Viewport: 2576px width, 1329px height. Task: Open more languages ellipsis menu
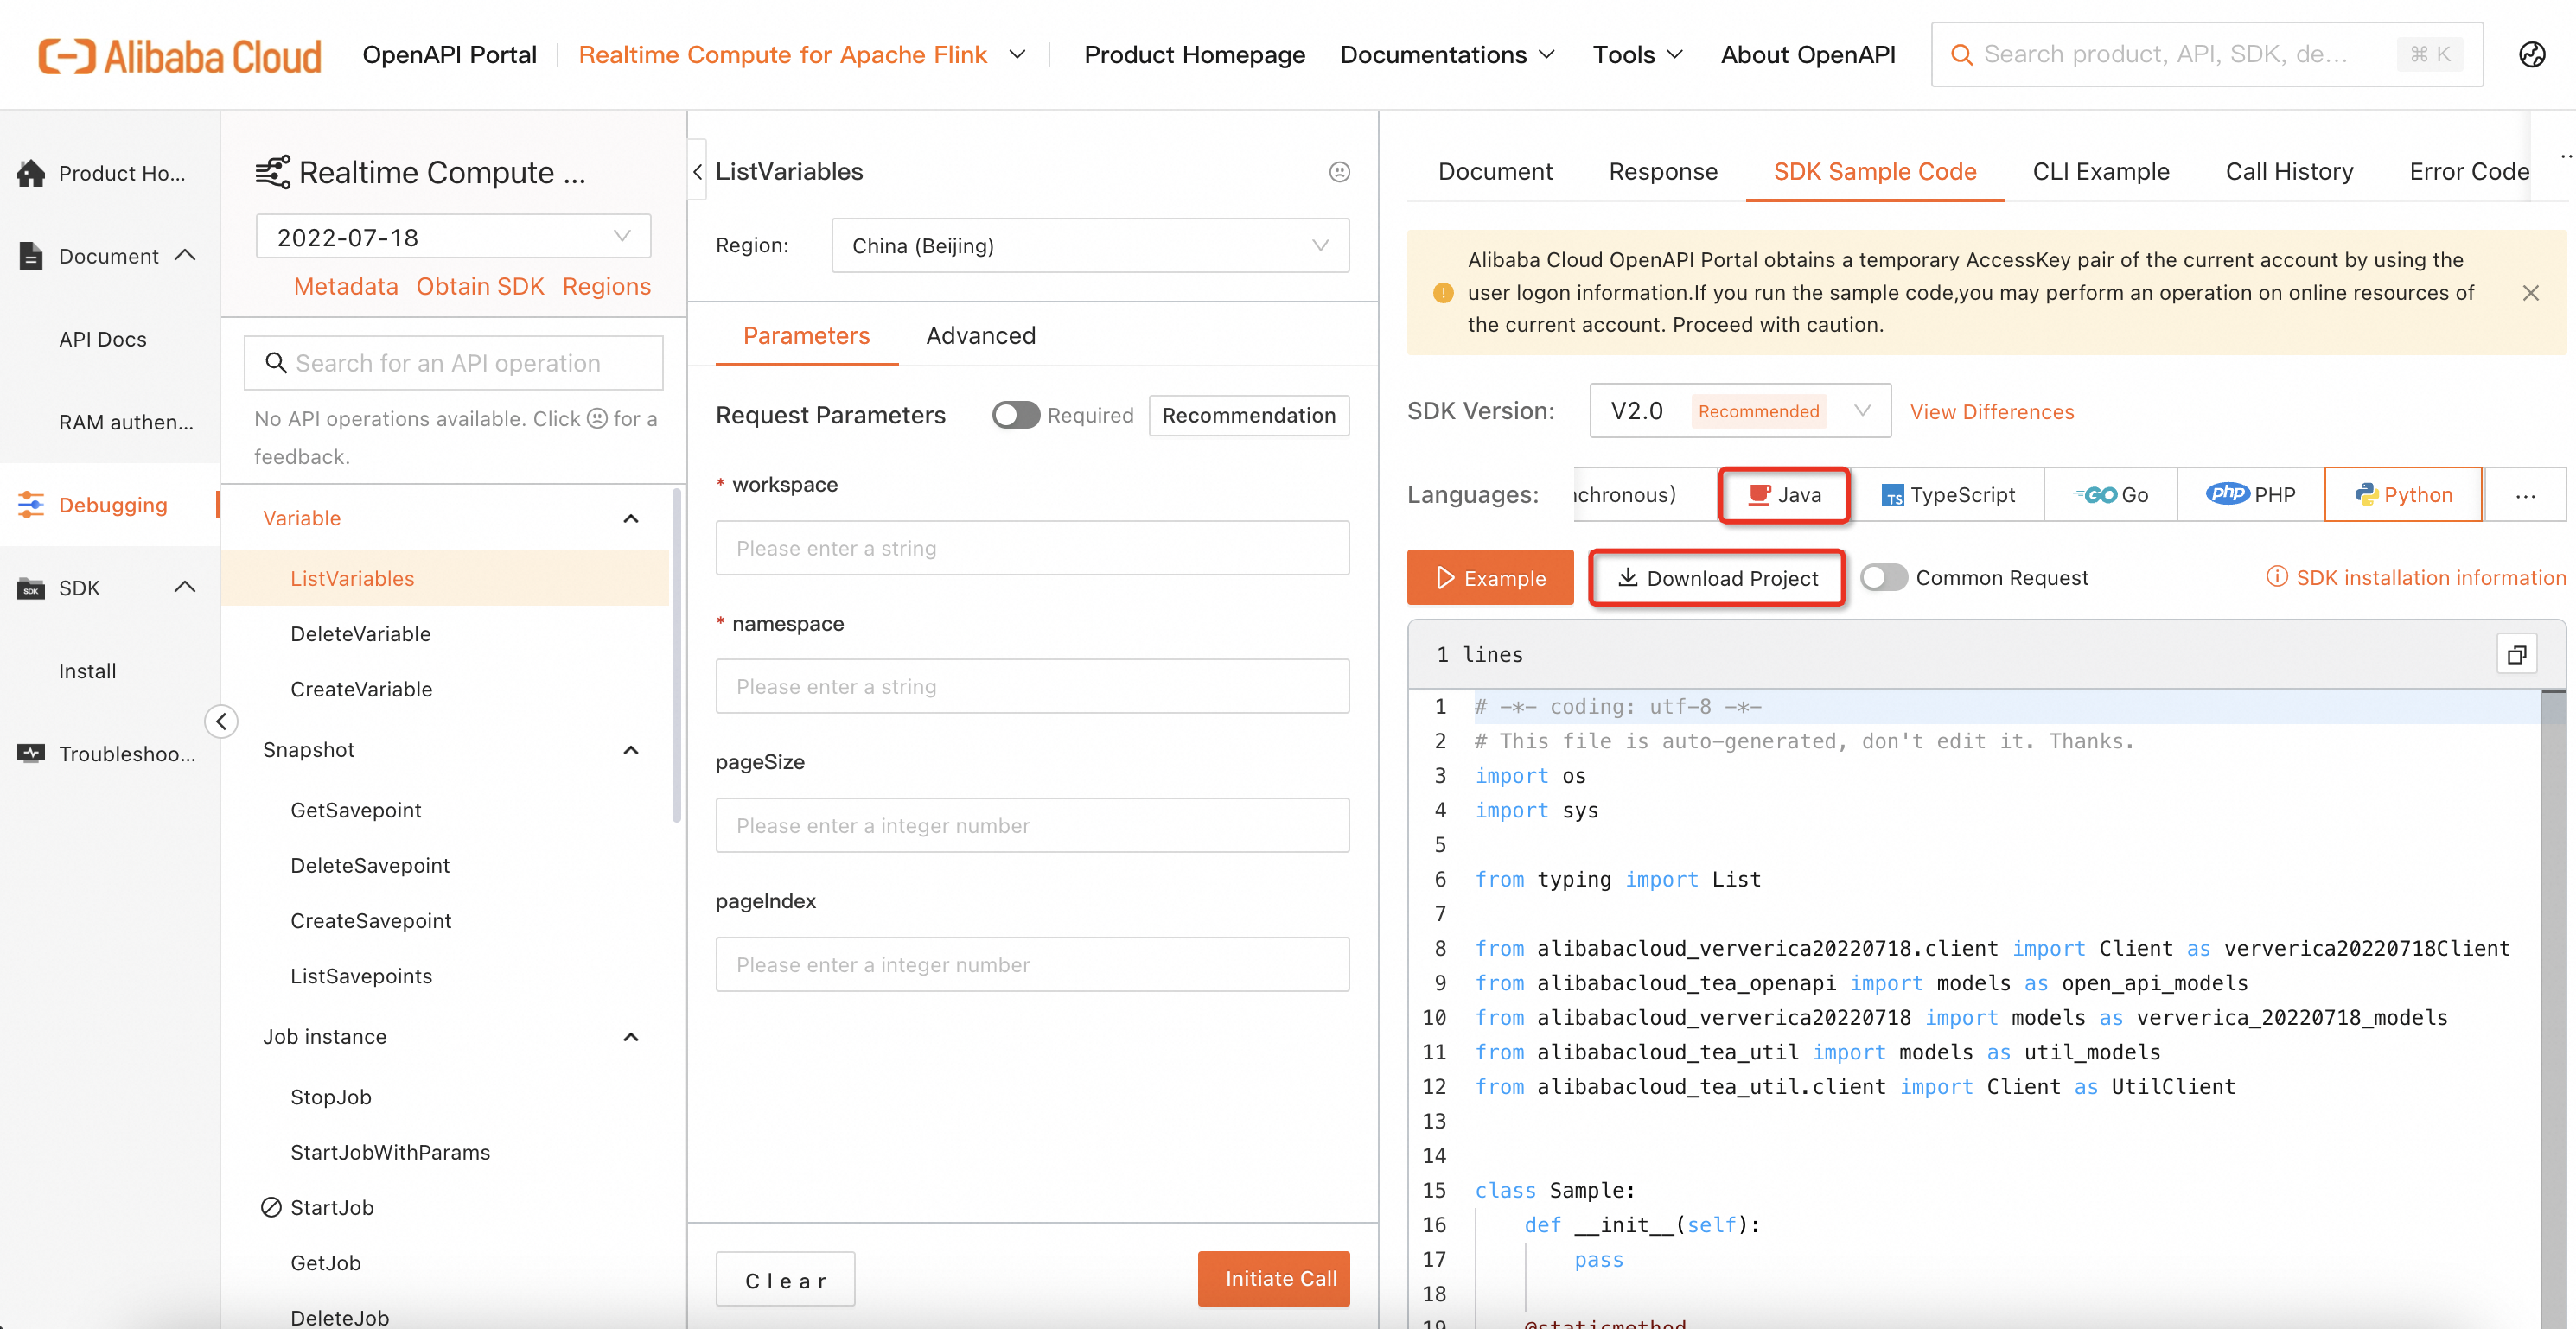click(2525, 495)
